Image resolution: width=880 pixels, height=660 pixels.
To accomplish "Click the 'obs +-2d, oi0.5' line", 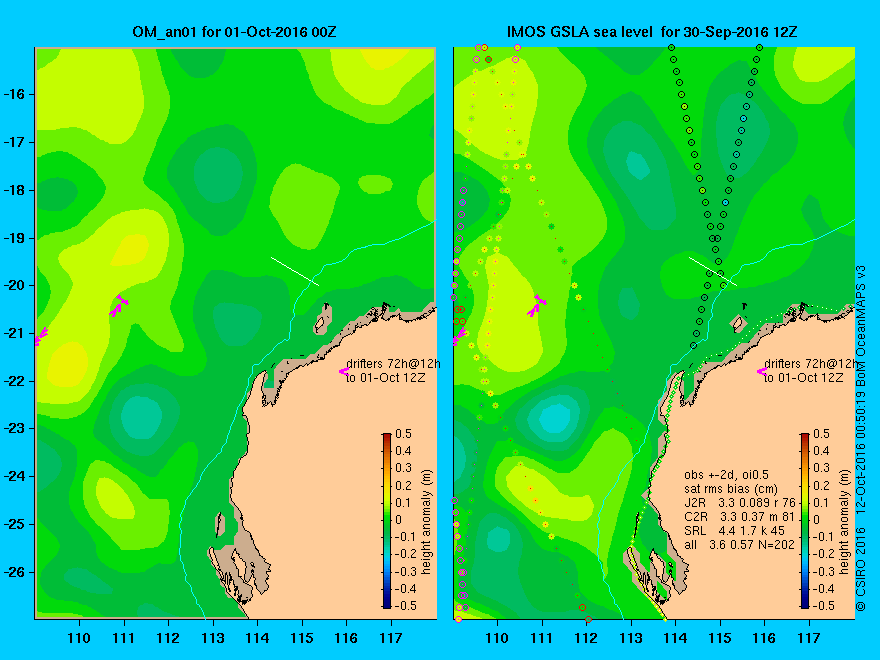I will (x=727, y=475).
